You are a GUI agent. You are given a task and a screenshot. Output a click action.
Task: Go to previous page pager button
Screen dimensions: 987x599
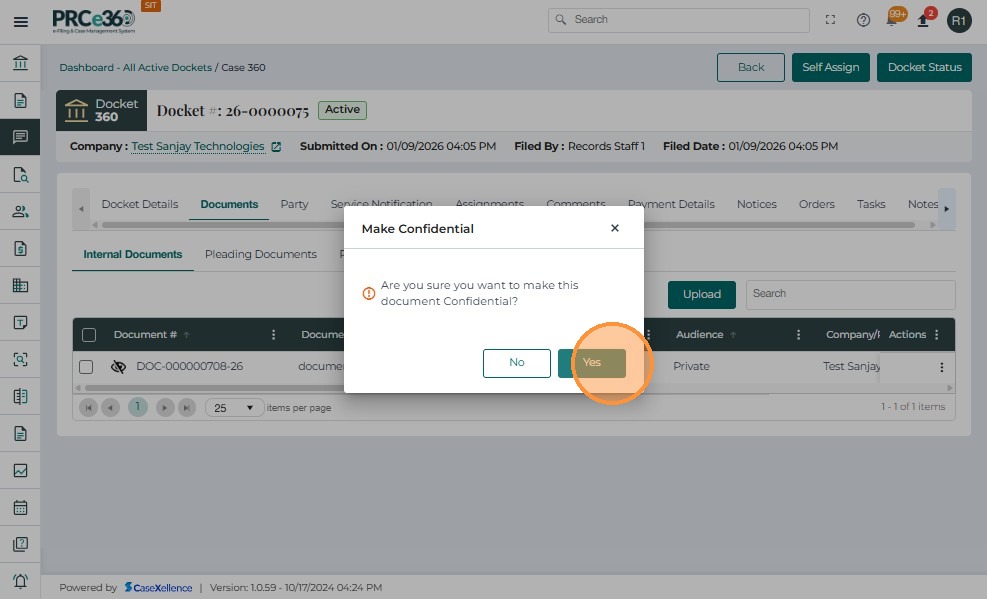click(x=110, y=408)
